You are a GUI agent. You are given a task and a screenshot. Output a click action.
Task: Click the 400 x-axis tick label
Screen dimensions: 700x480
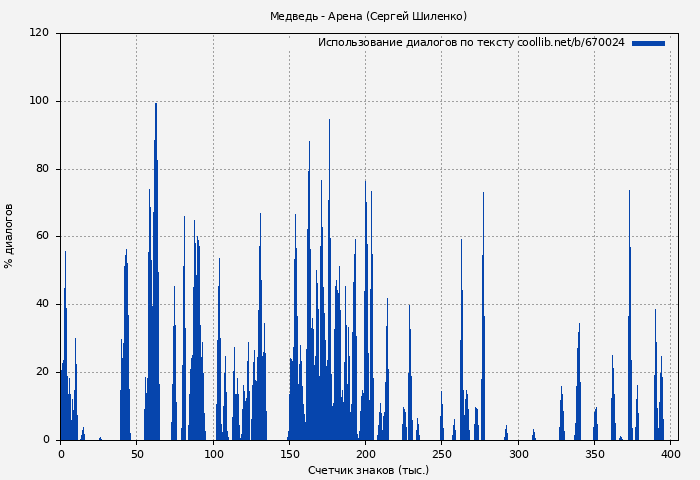click(670, 453)
